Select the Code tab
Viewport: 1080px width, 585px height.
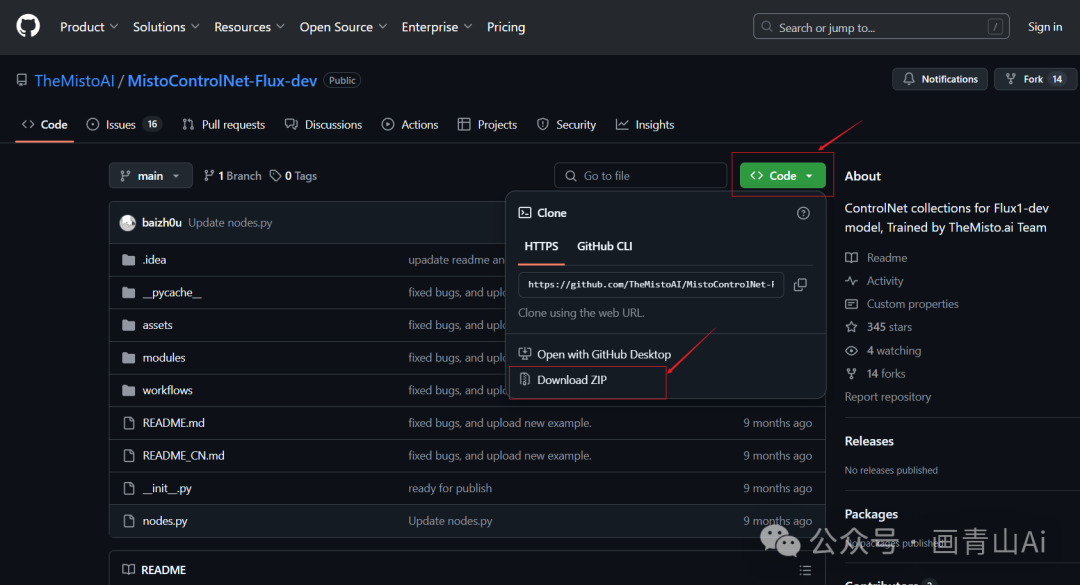click(45, 125)
